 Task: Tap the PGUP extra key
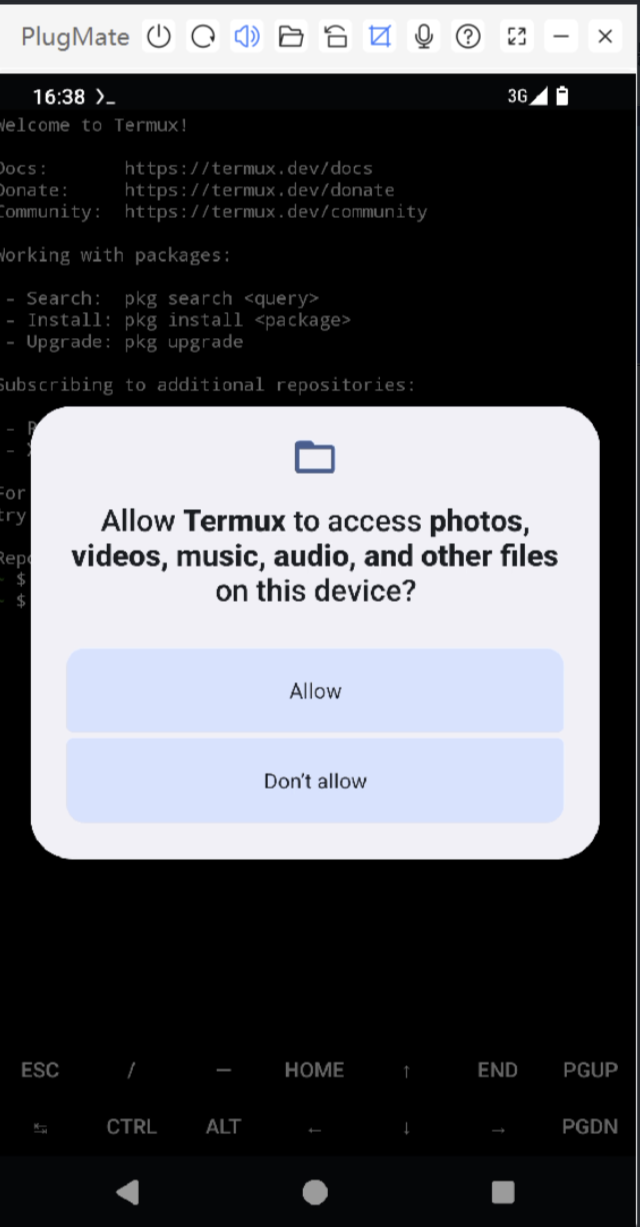tap(590, 1070)
